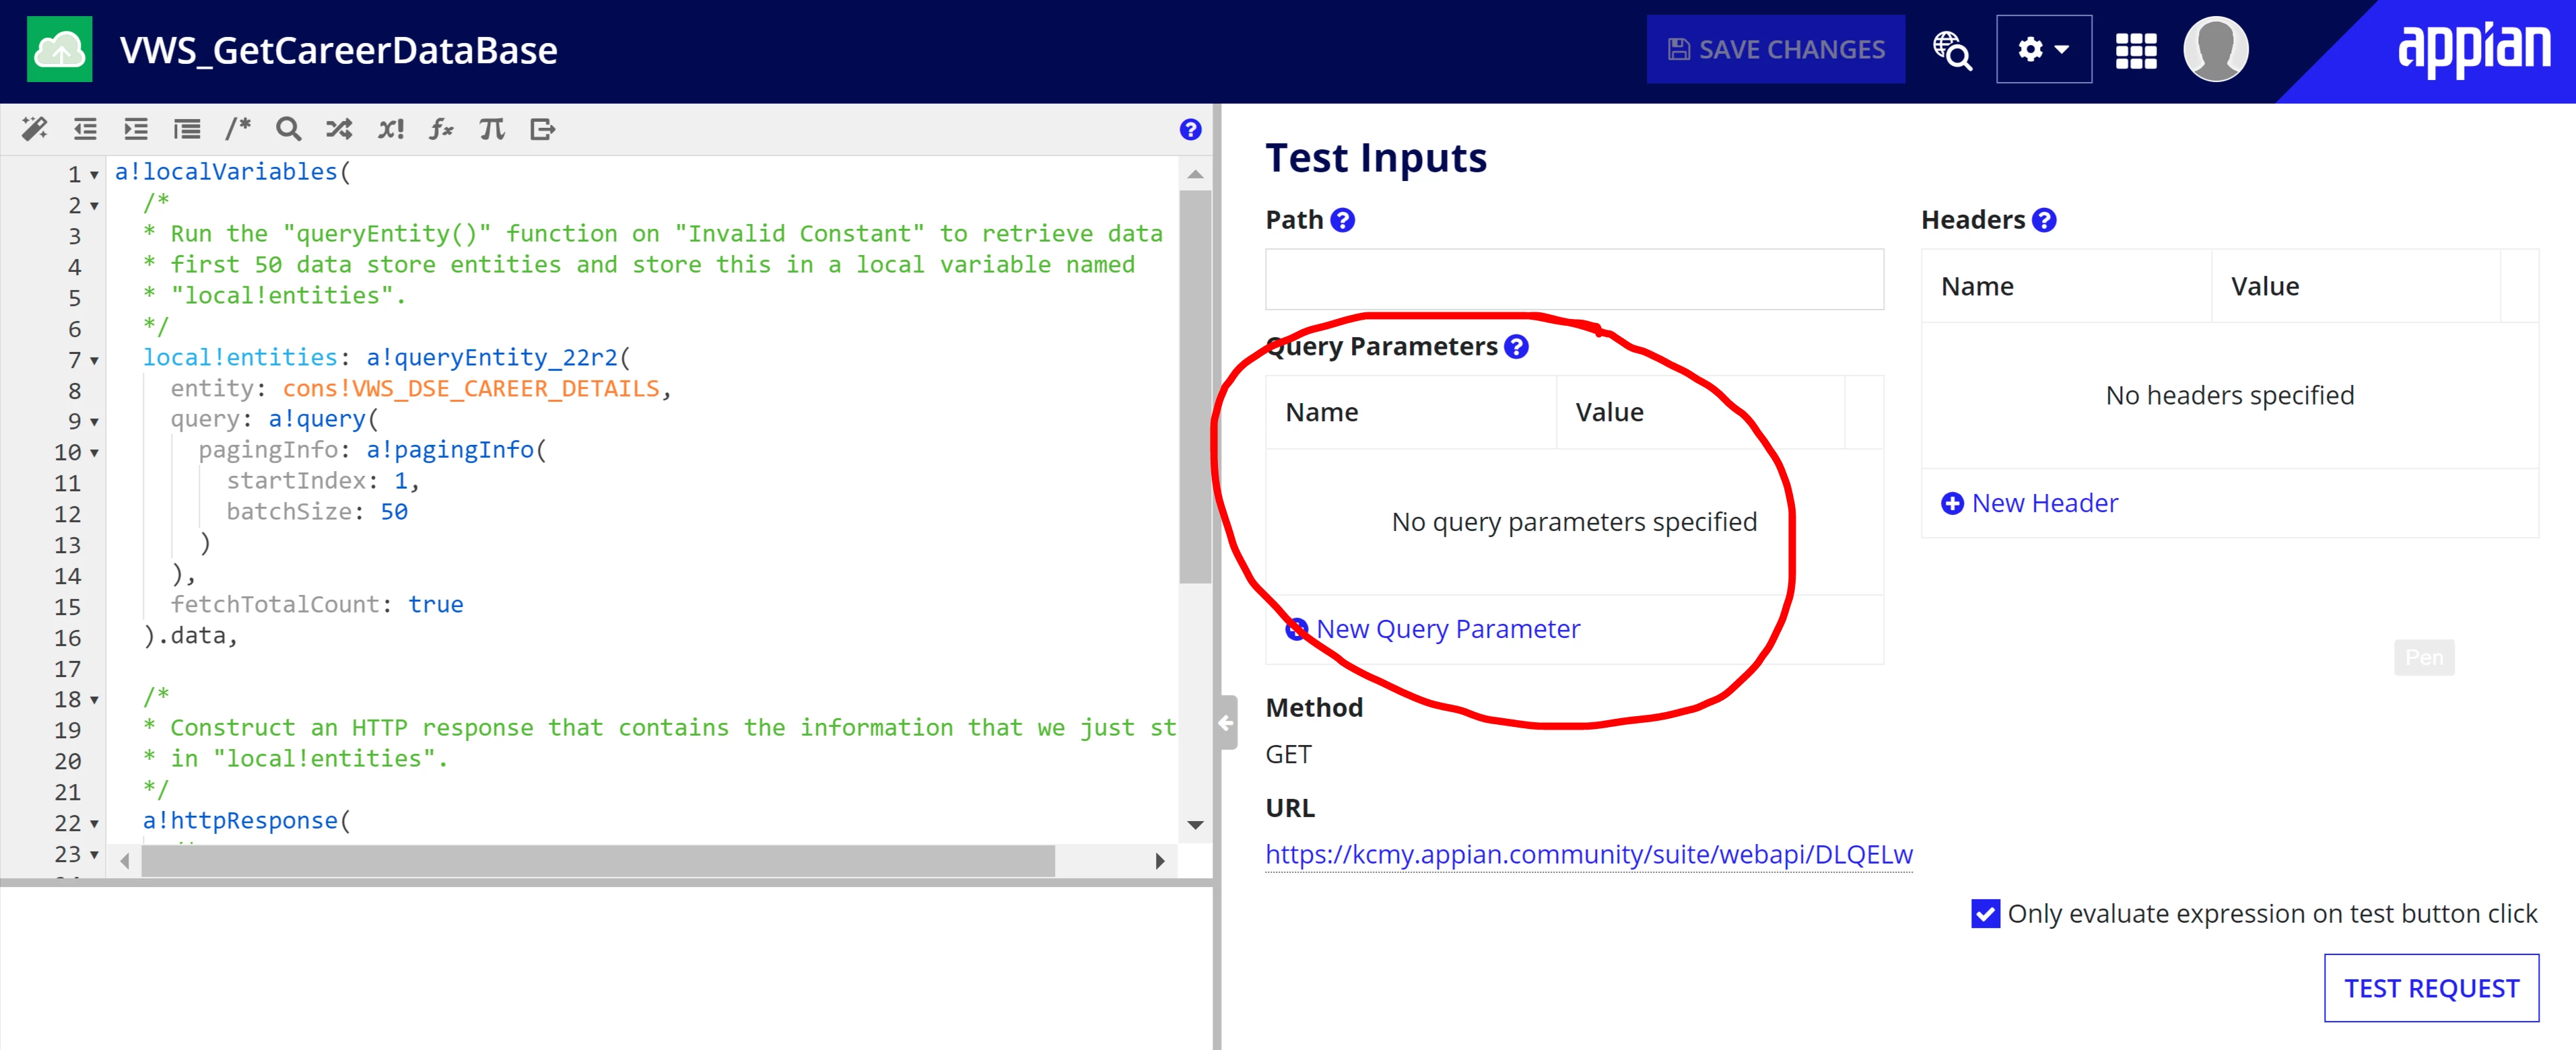The width and height of the screenshot is (2576, 1050).
Task: Toggle 'Only evaluate expression on test button click'
Action: point(1985,913)
